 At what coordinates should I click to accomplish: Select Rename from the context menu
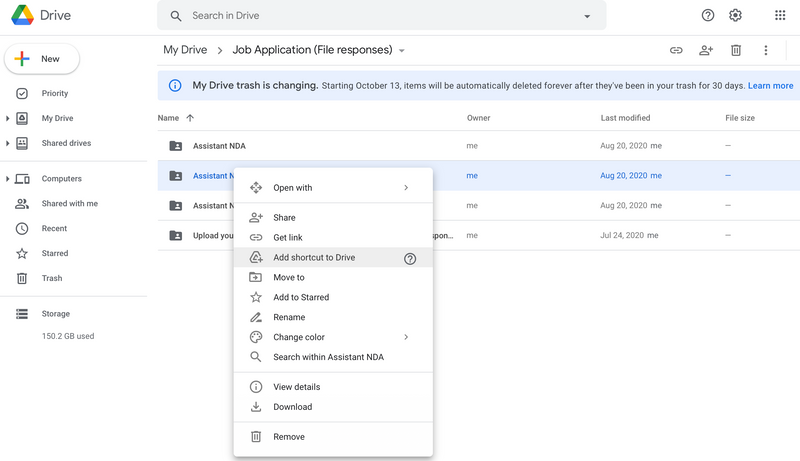(x=289, y=317)
